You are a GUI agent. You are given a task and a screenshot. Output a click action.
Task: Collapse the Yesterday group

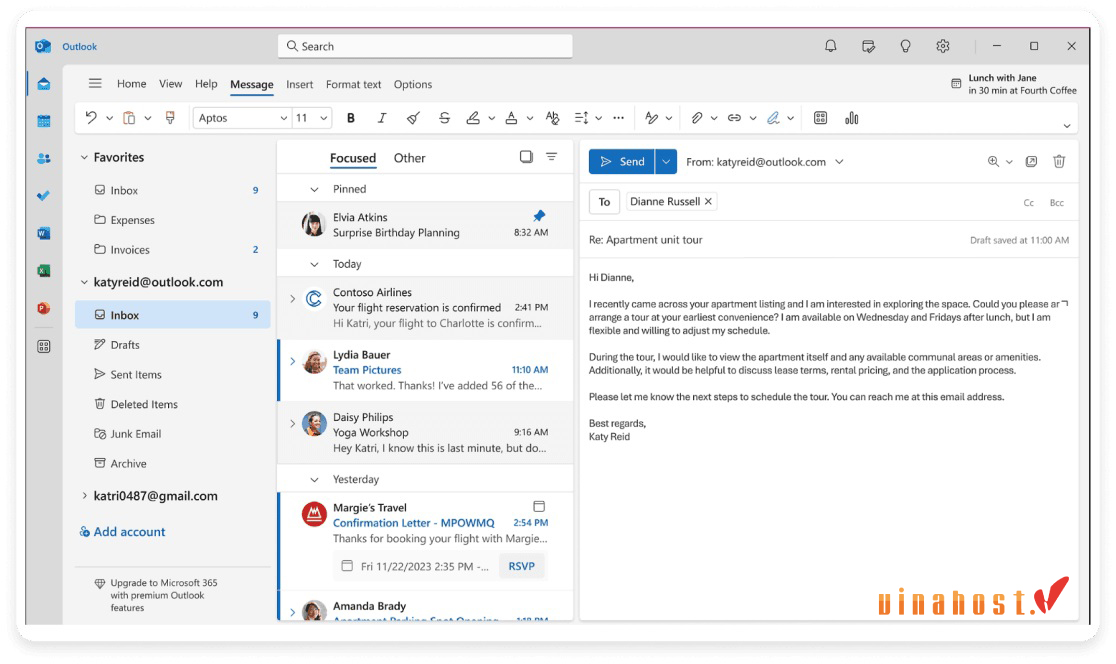coord(314,480)
